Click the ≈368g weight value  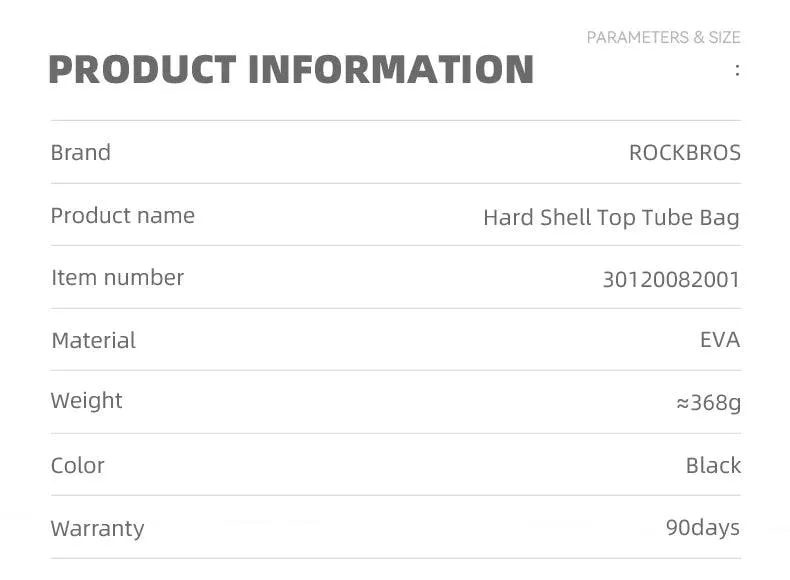click(708, 403)
